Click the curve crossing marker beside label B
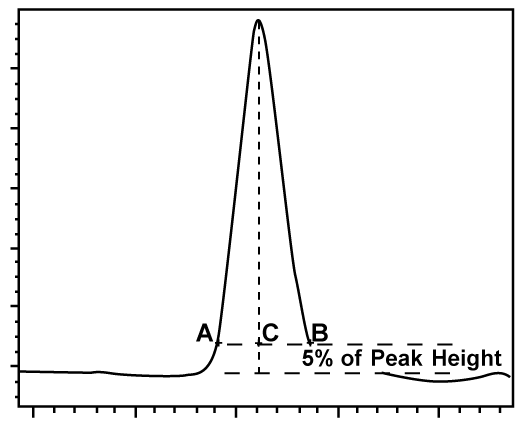Screen dimensions: 523x423 pos(310,343)
